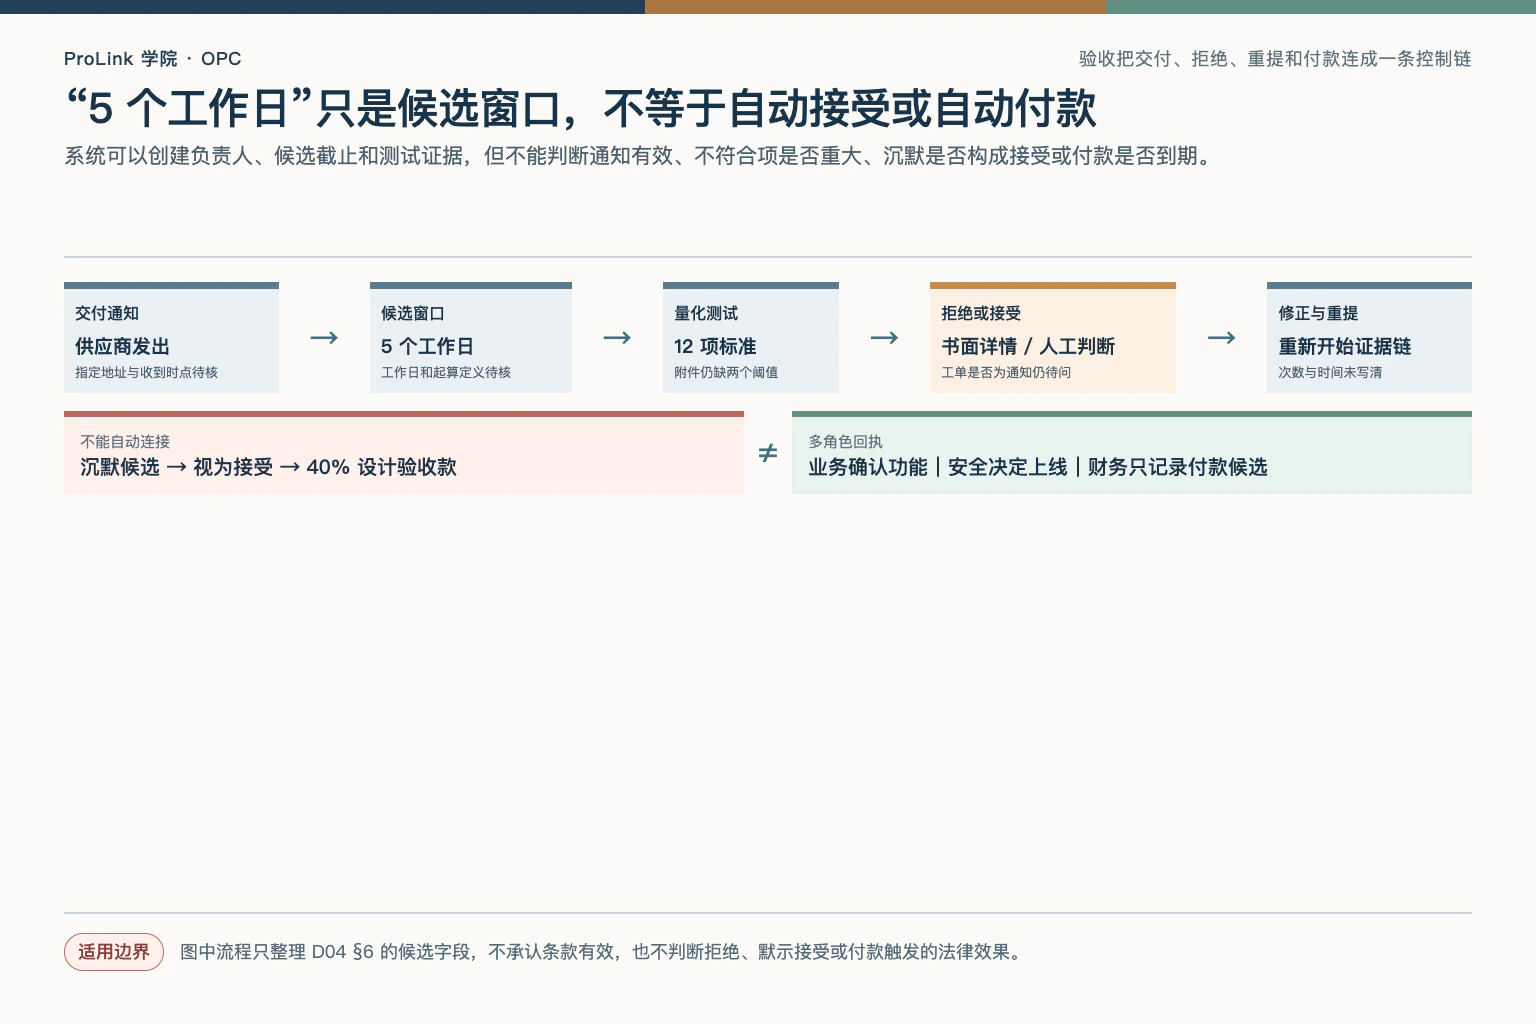Select the 候选窗口 card
Viewport: 1536px width, 1024px height.
471,337
